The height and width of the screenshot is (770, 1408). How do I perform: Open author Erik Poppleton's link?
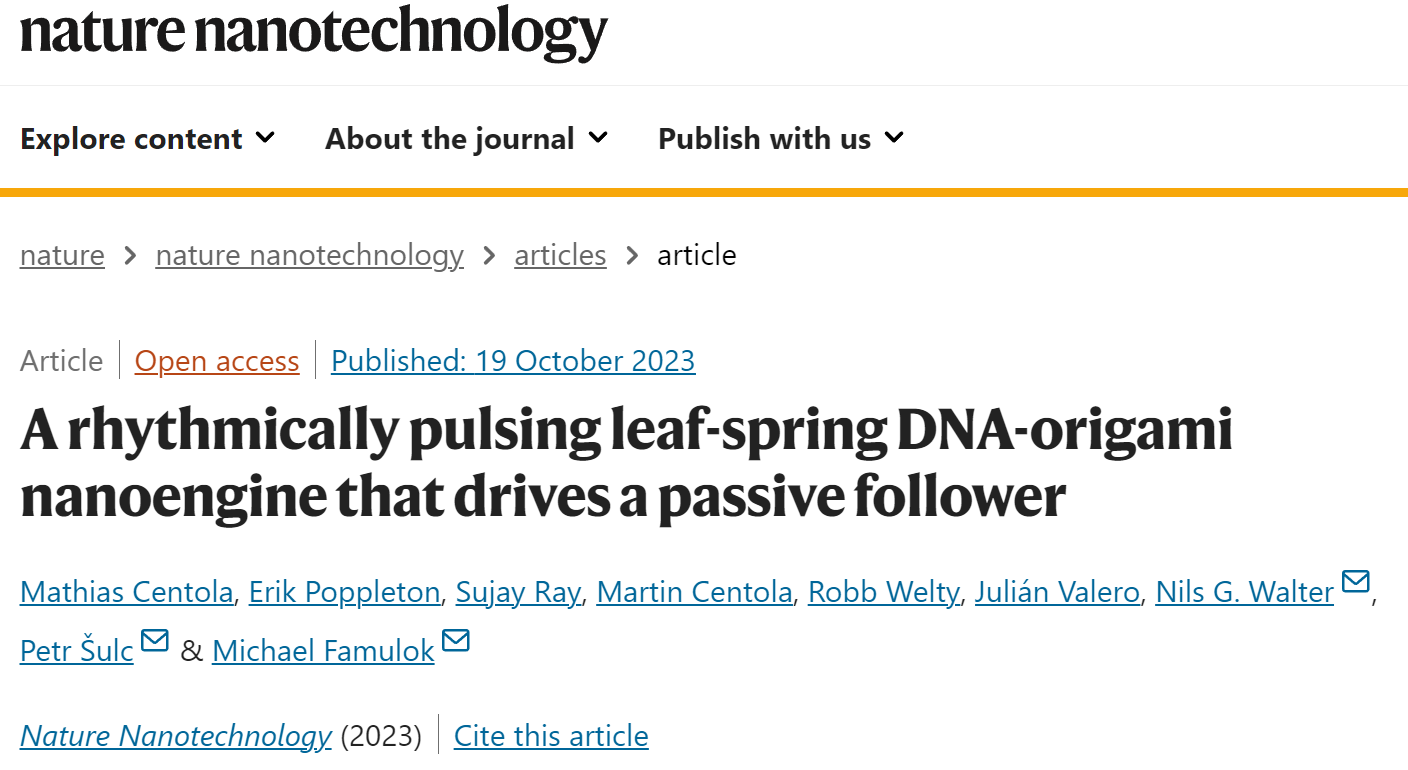click(345, 592)
